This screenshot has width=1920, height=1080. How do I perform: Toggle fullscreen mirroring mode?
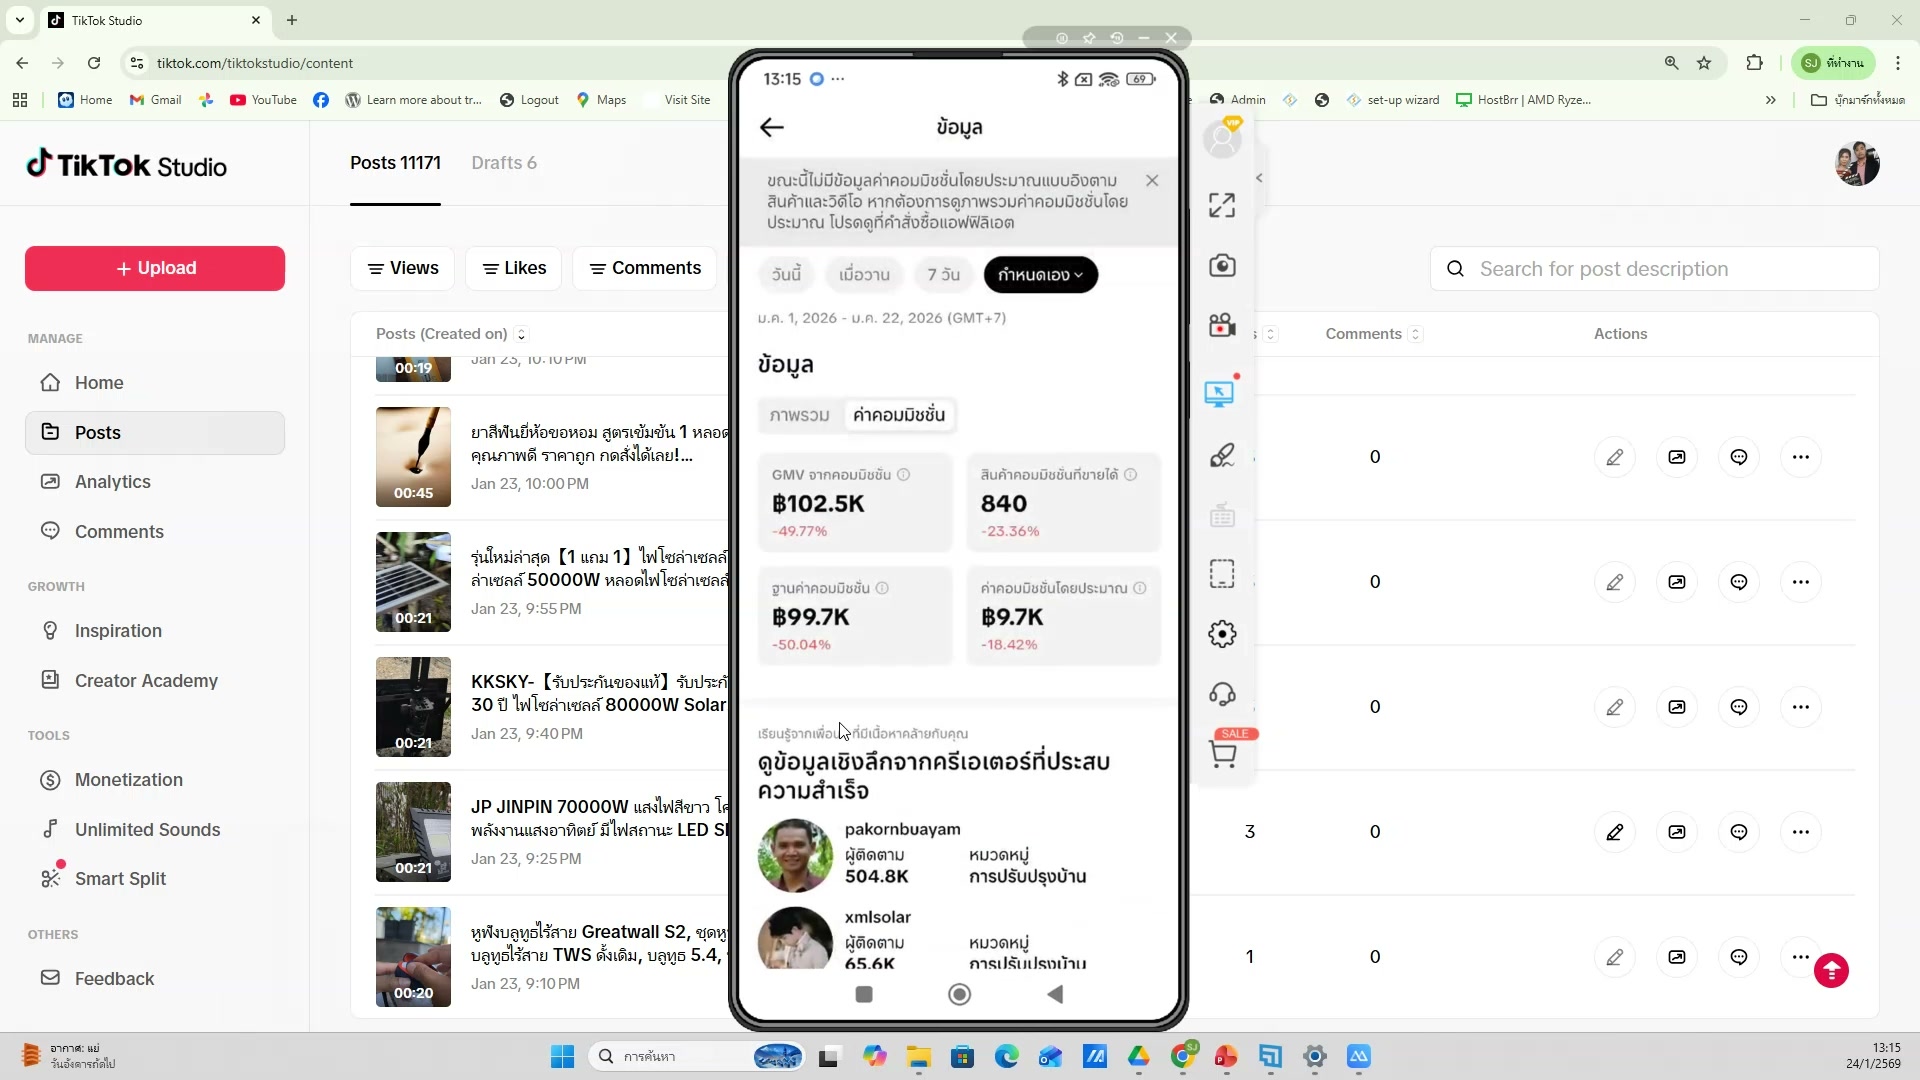(x=1222, y=204)
